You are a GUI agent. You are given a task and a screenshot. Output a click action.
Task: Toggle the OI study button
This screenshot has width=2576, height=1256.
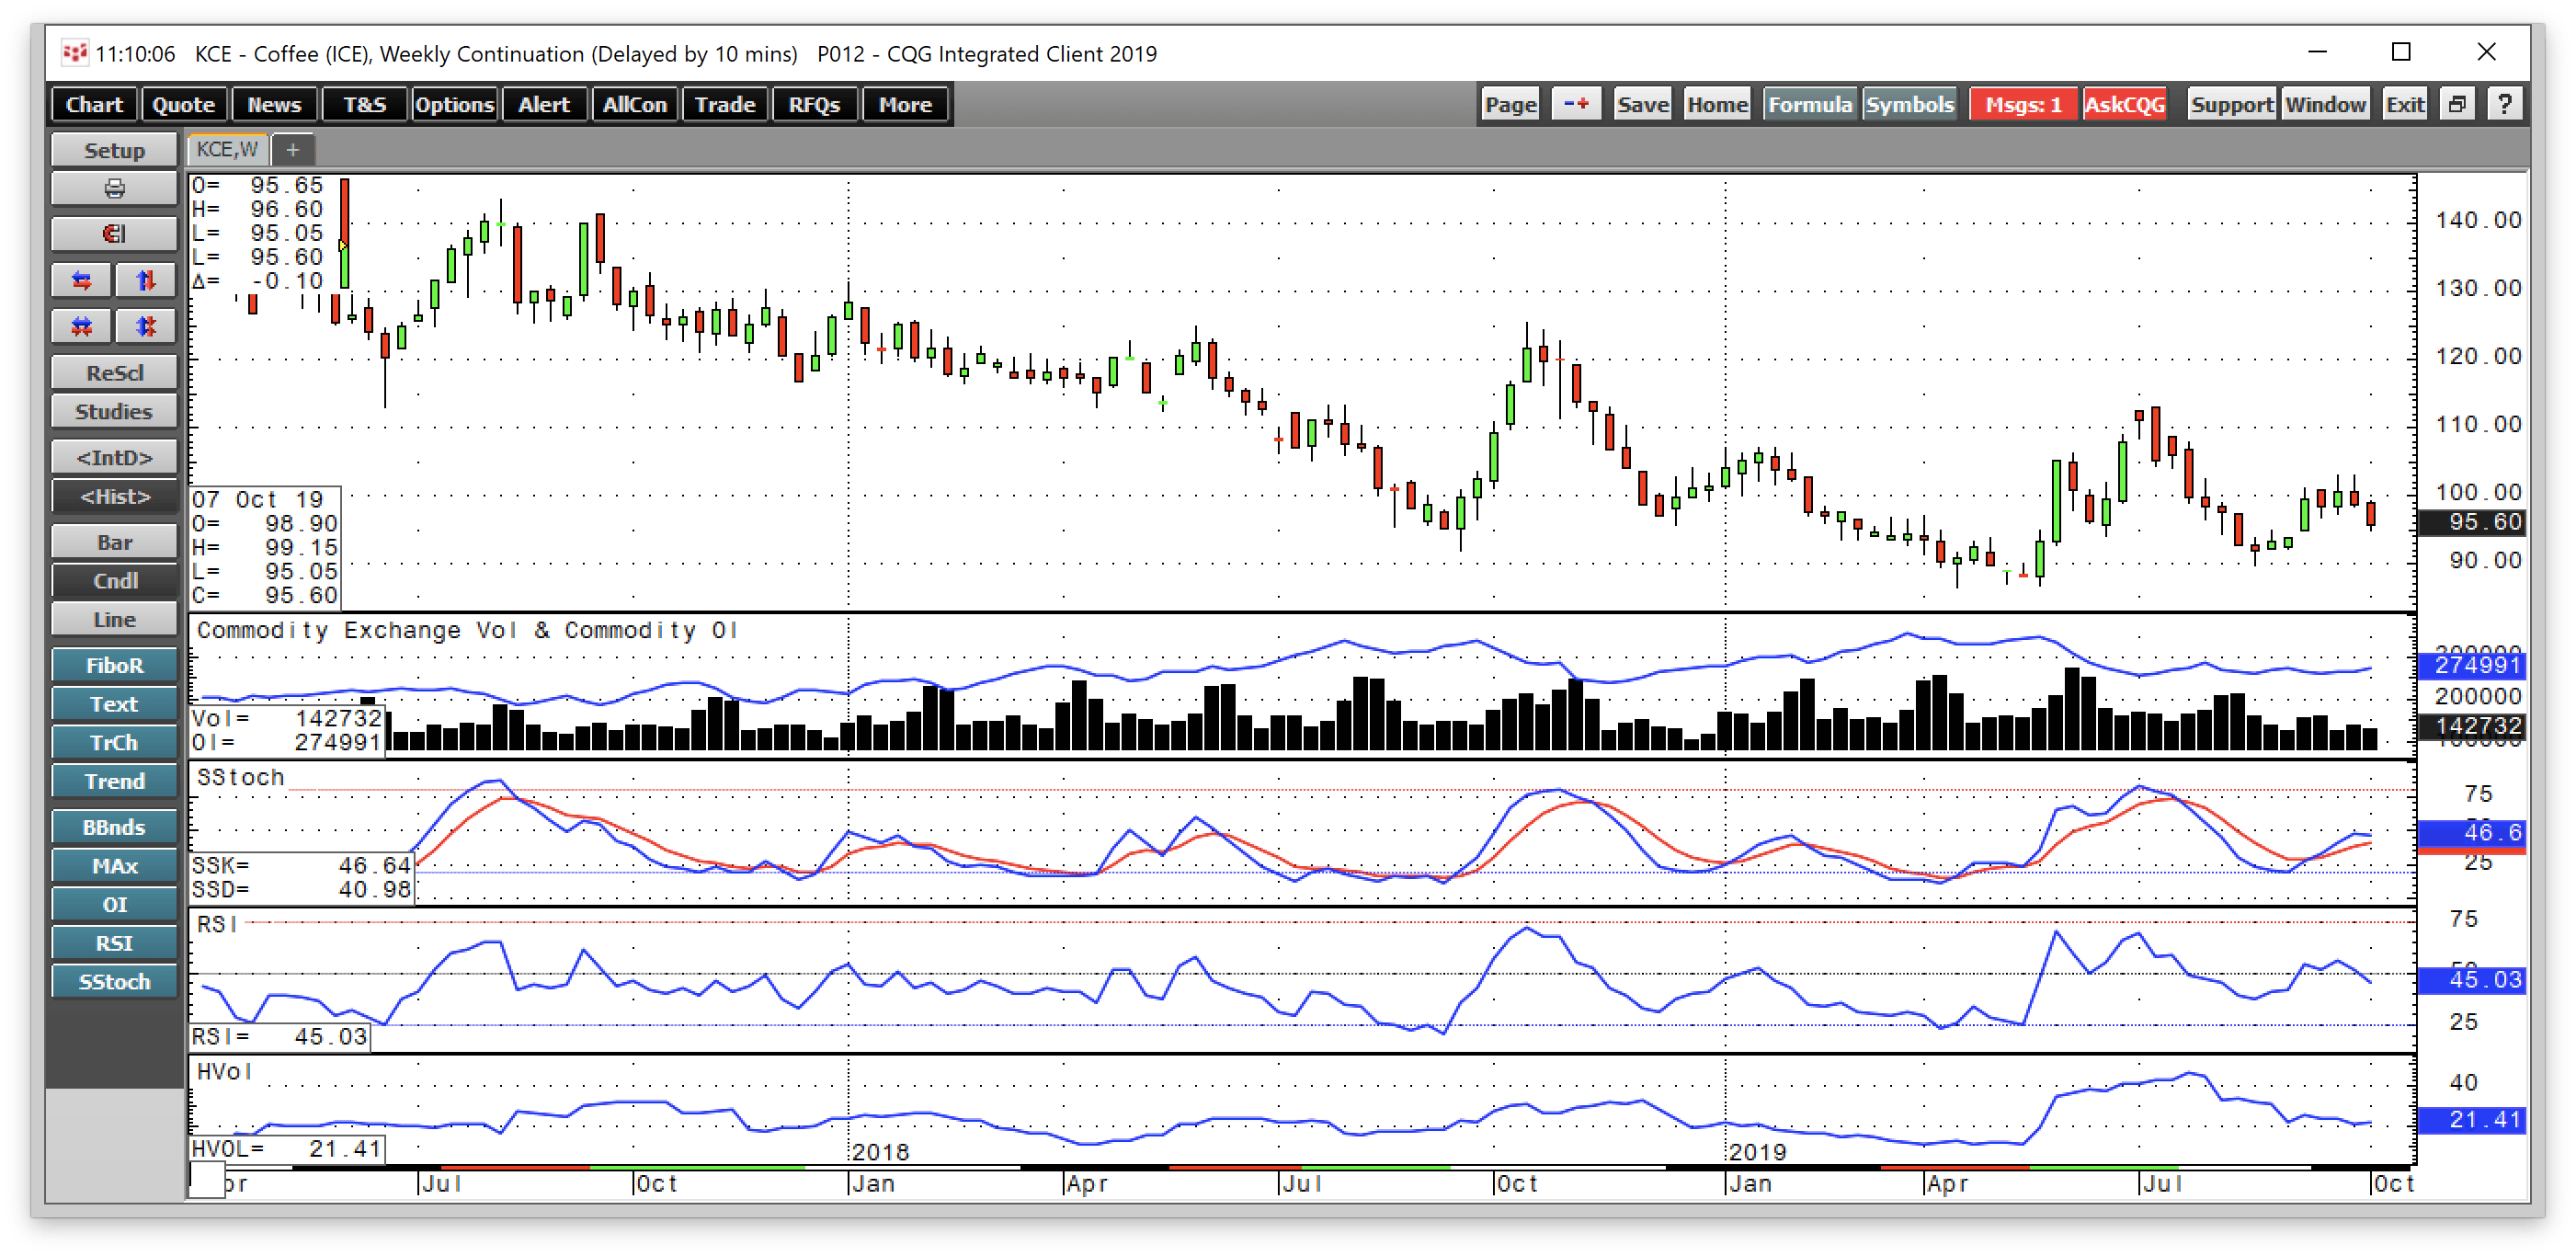click(x=114, y=905)
